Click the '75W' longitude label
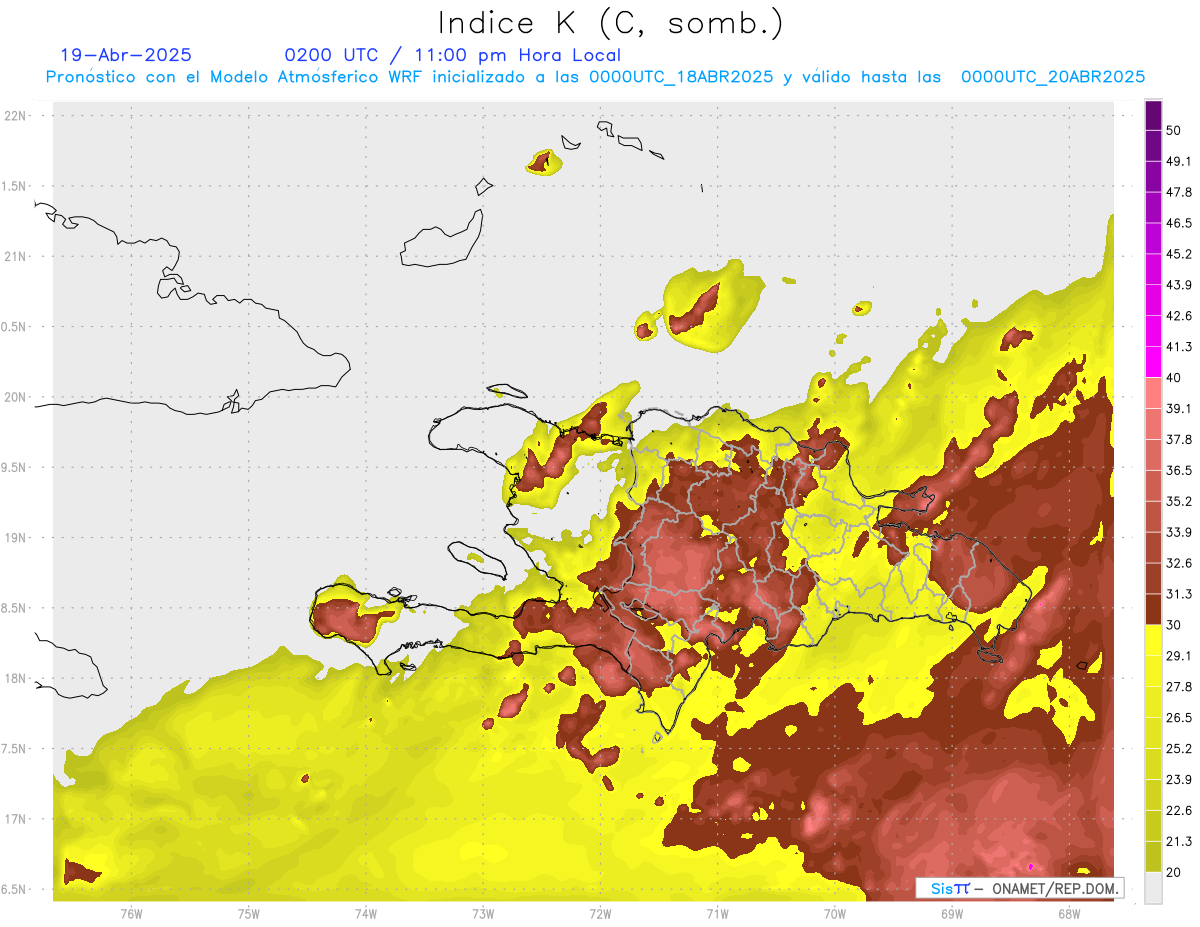1200x927 pixels. coord(249,913)
